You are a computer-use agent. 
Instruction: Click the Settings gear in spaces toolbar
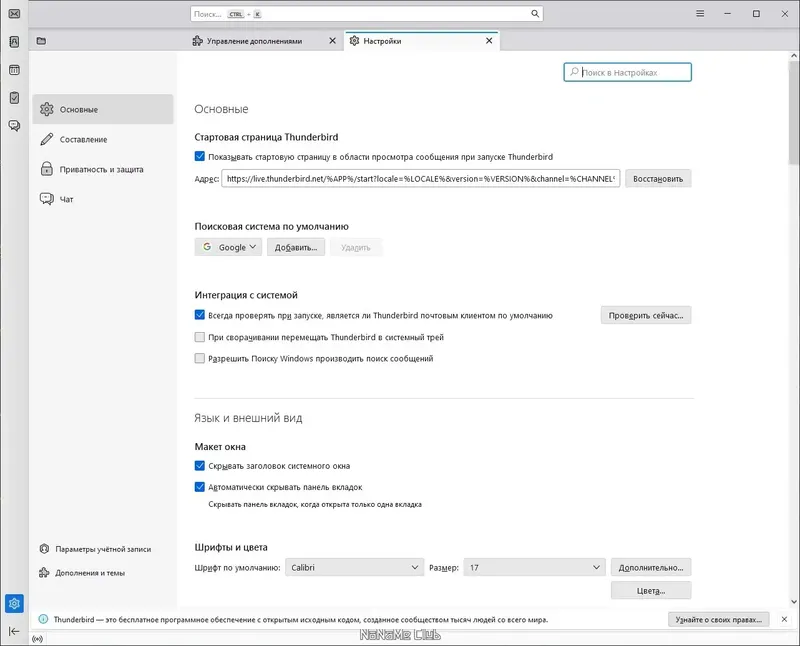point(14,604)
